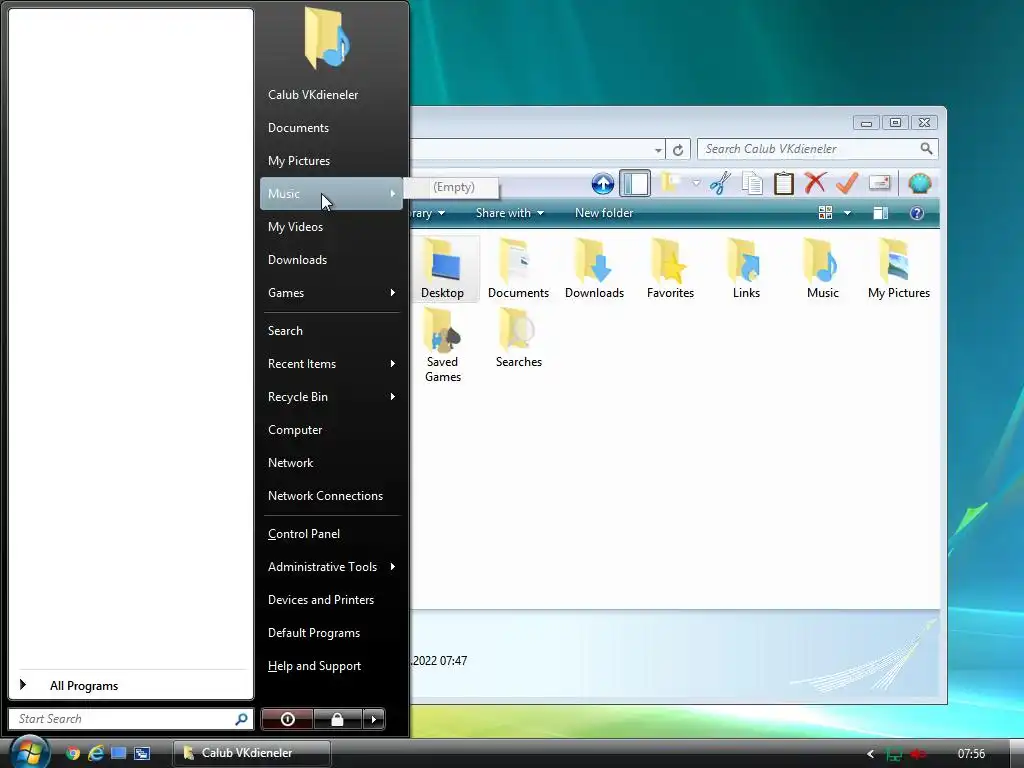Click Switch between windows icon
Viewport: 1024px width, 768px height.
click(142, 753)
